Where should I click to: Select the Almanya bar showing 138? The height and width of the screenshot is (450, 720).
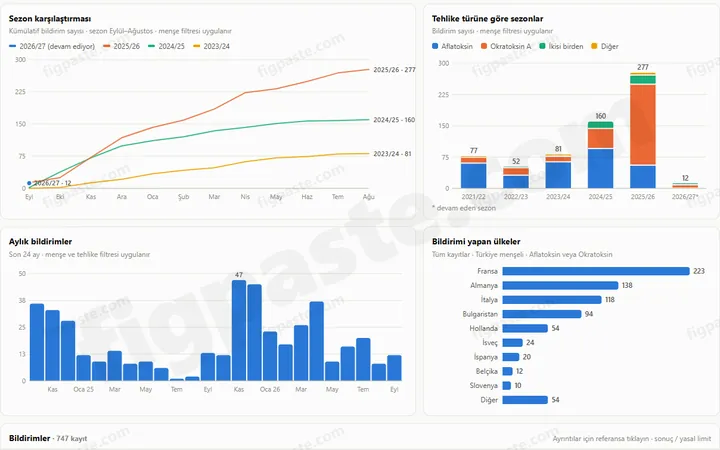[x=560, y=286]
